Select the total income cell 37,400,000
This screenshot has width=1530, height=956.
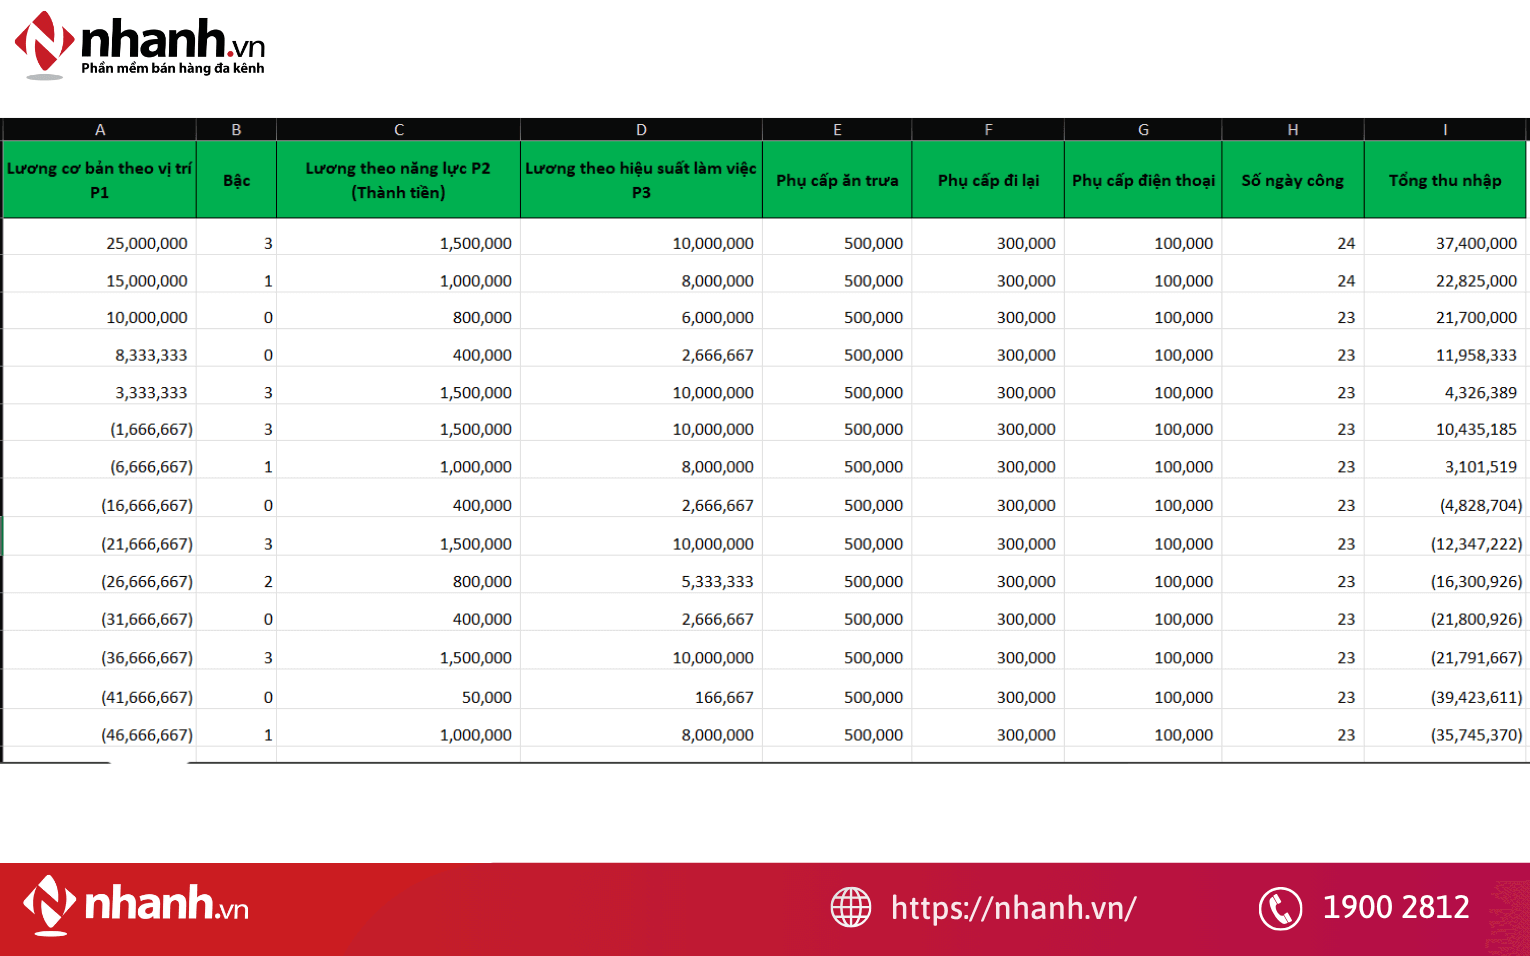[1476, 243]
